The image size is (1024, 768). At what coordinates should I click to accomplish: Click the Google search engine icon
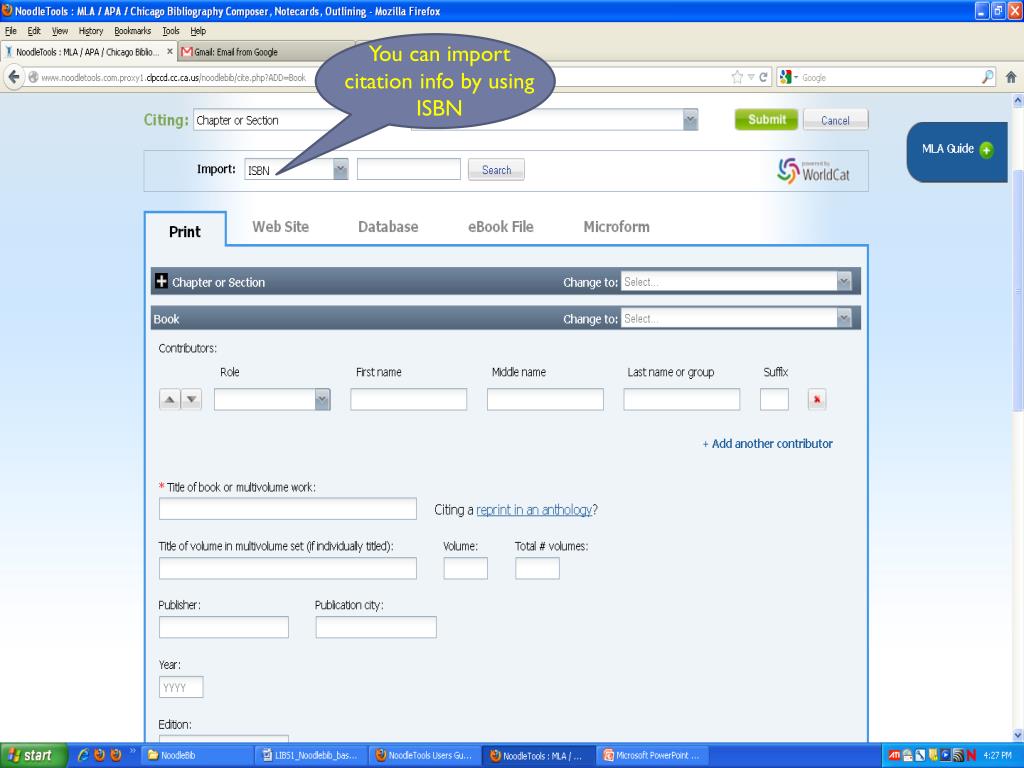(x=786, y=77)
